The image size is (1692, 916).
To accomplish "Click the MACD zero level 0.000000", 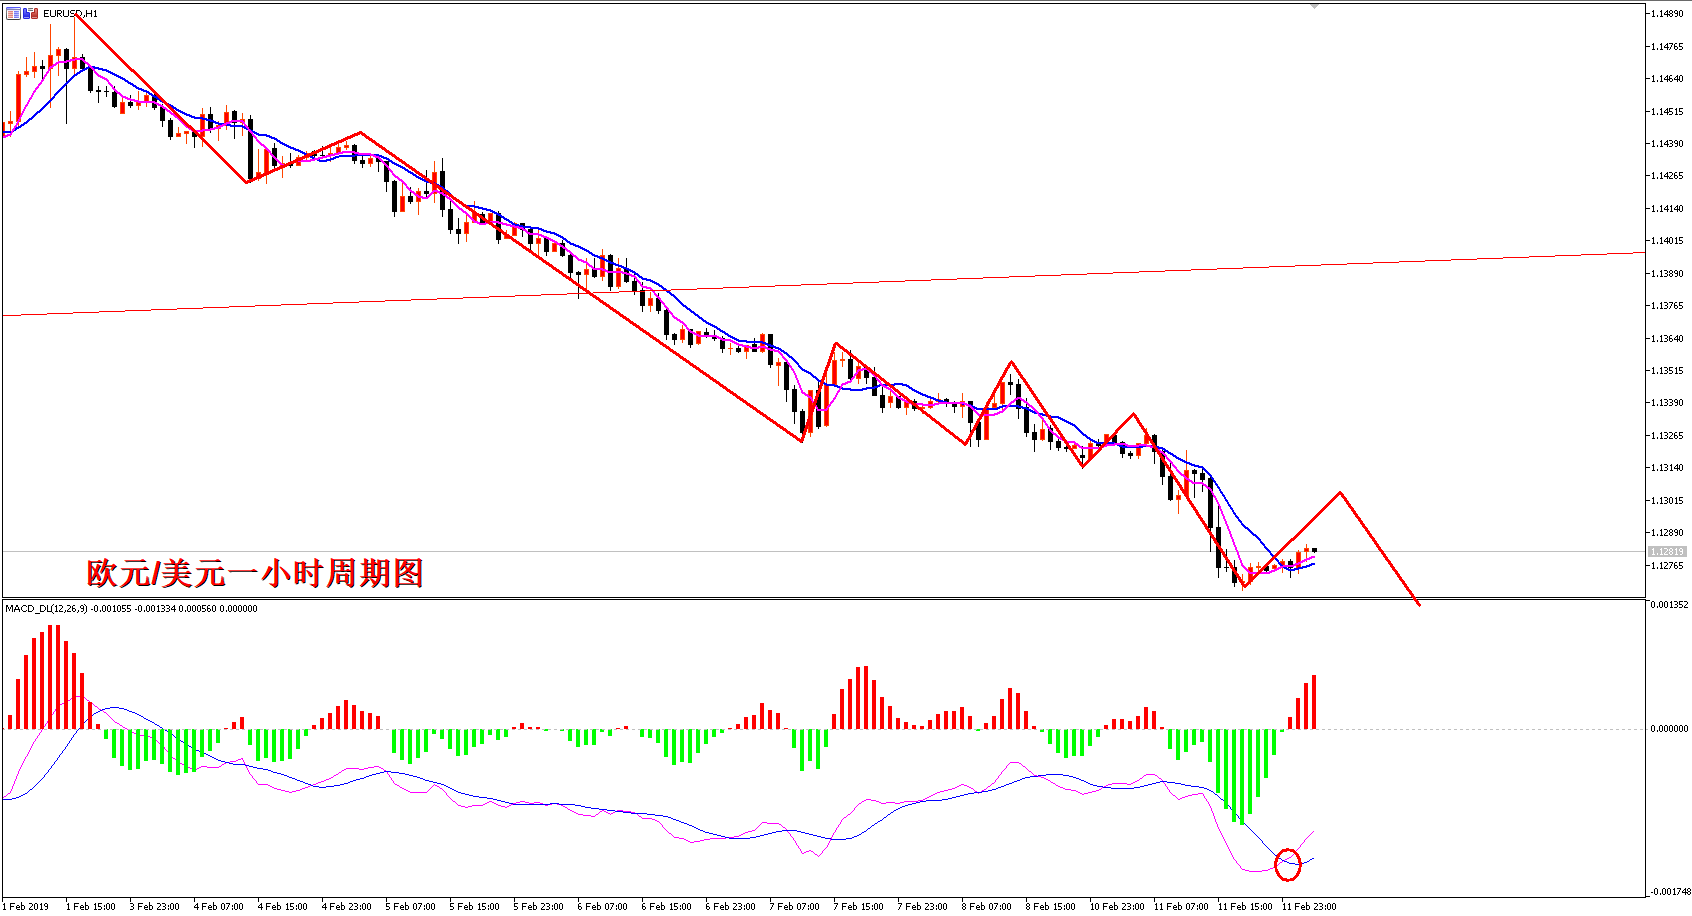I will (1669, 729).
